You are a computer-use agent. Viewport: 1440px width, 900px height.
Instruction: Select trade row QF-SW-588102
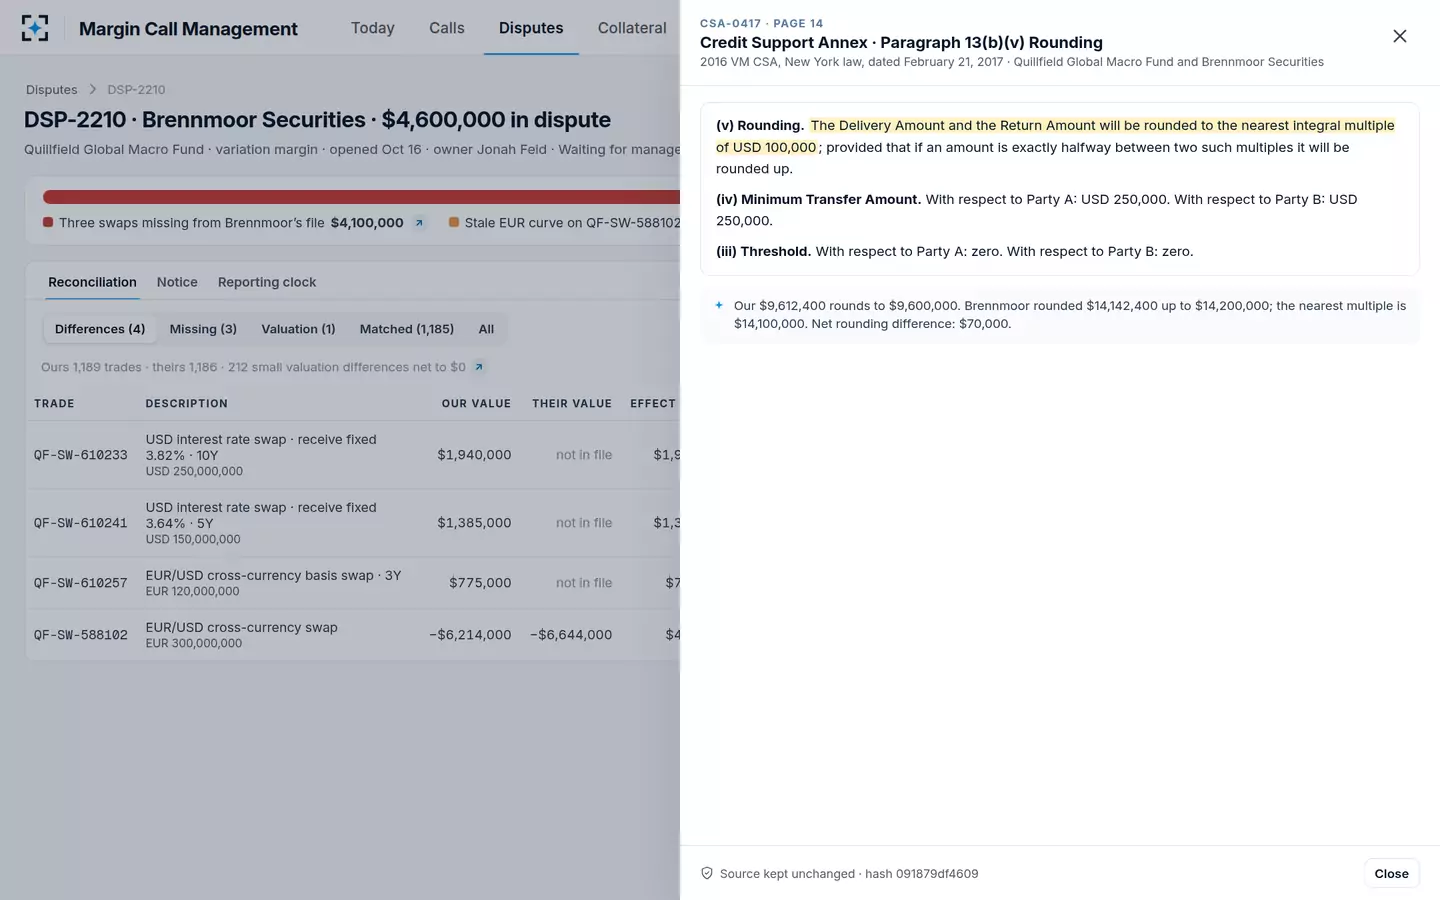click(x=353, y=635)
